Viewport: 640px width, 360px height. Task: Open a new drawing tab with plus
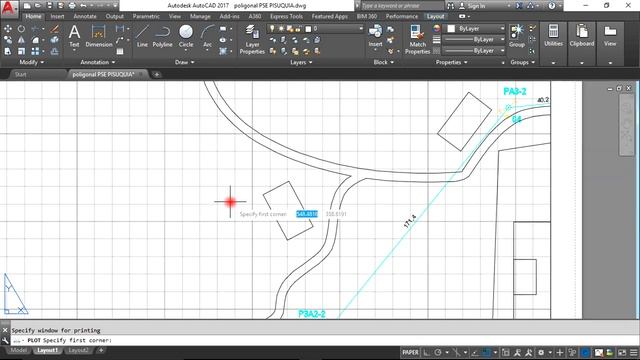[156, 74]
